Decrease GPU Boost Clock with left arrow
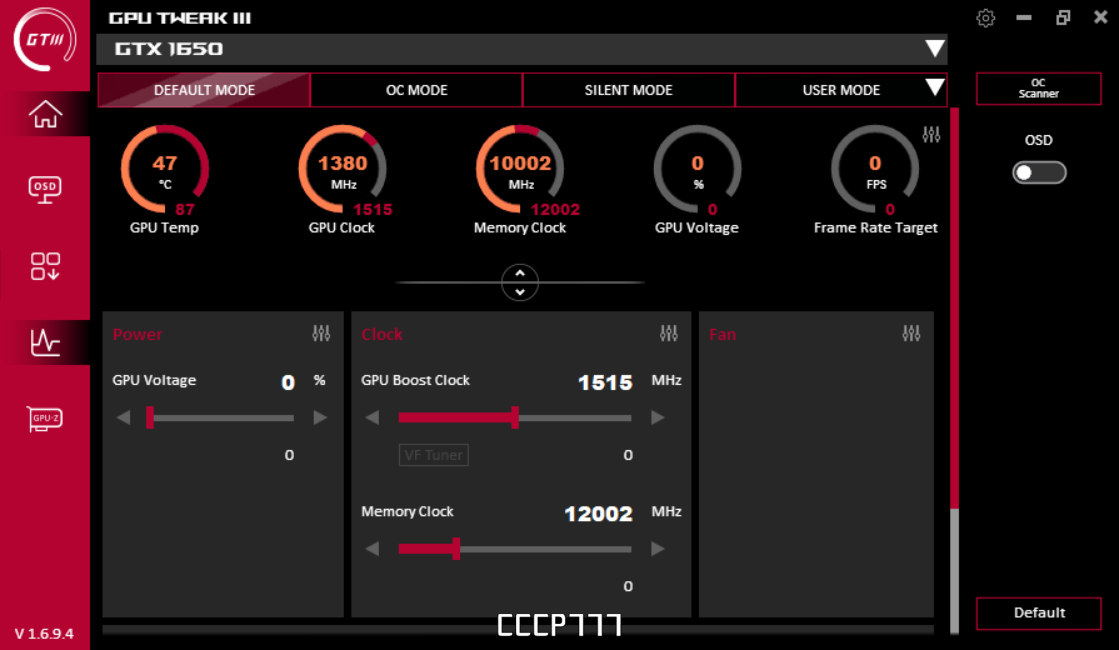 [x=372, y=417]
